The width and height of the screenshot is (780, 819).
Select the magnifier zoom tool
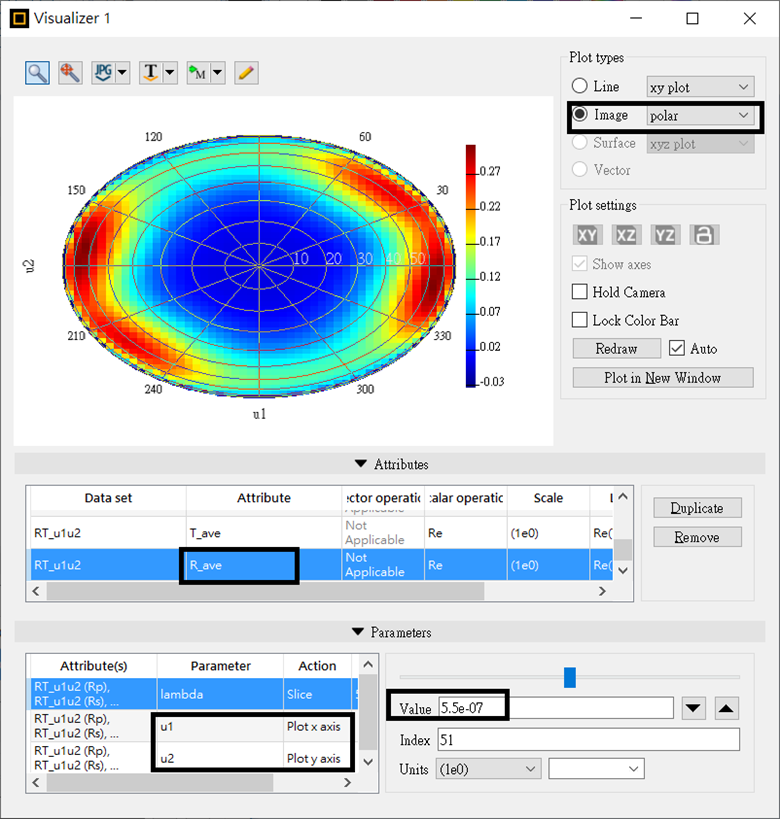pos(37,73)
